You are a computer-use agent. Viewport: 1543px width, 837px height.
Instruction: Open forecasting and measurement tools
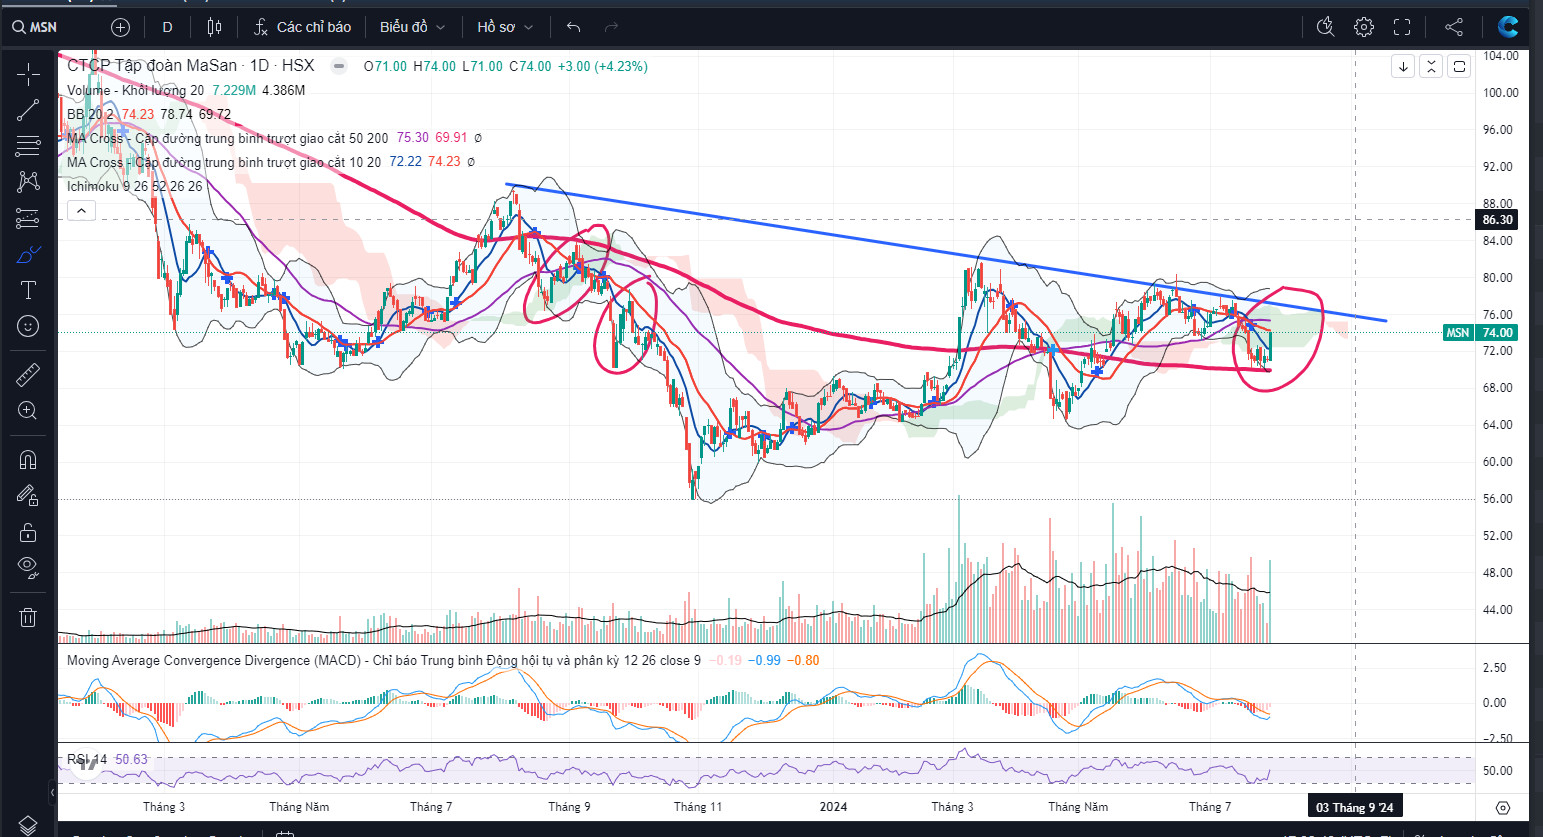pos(28,218)
